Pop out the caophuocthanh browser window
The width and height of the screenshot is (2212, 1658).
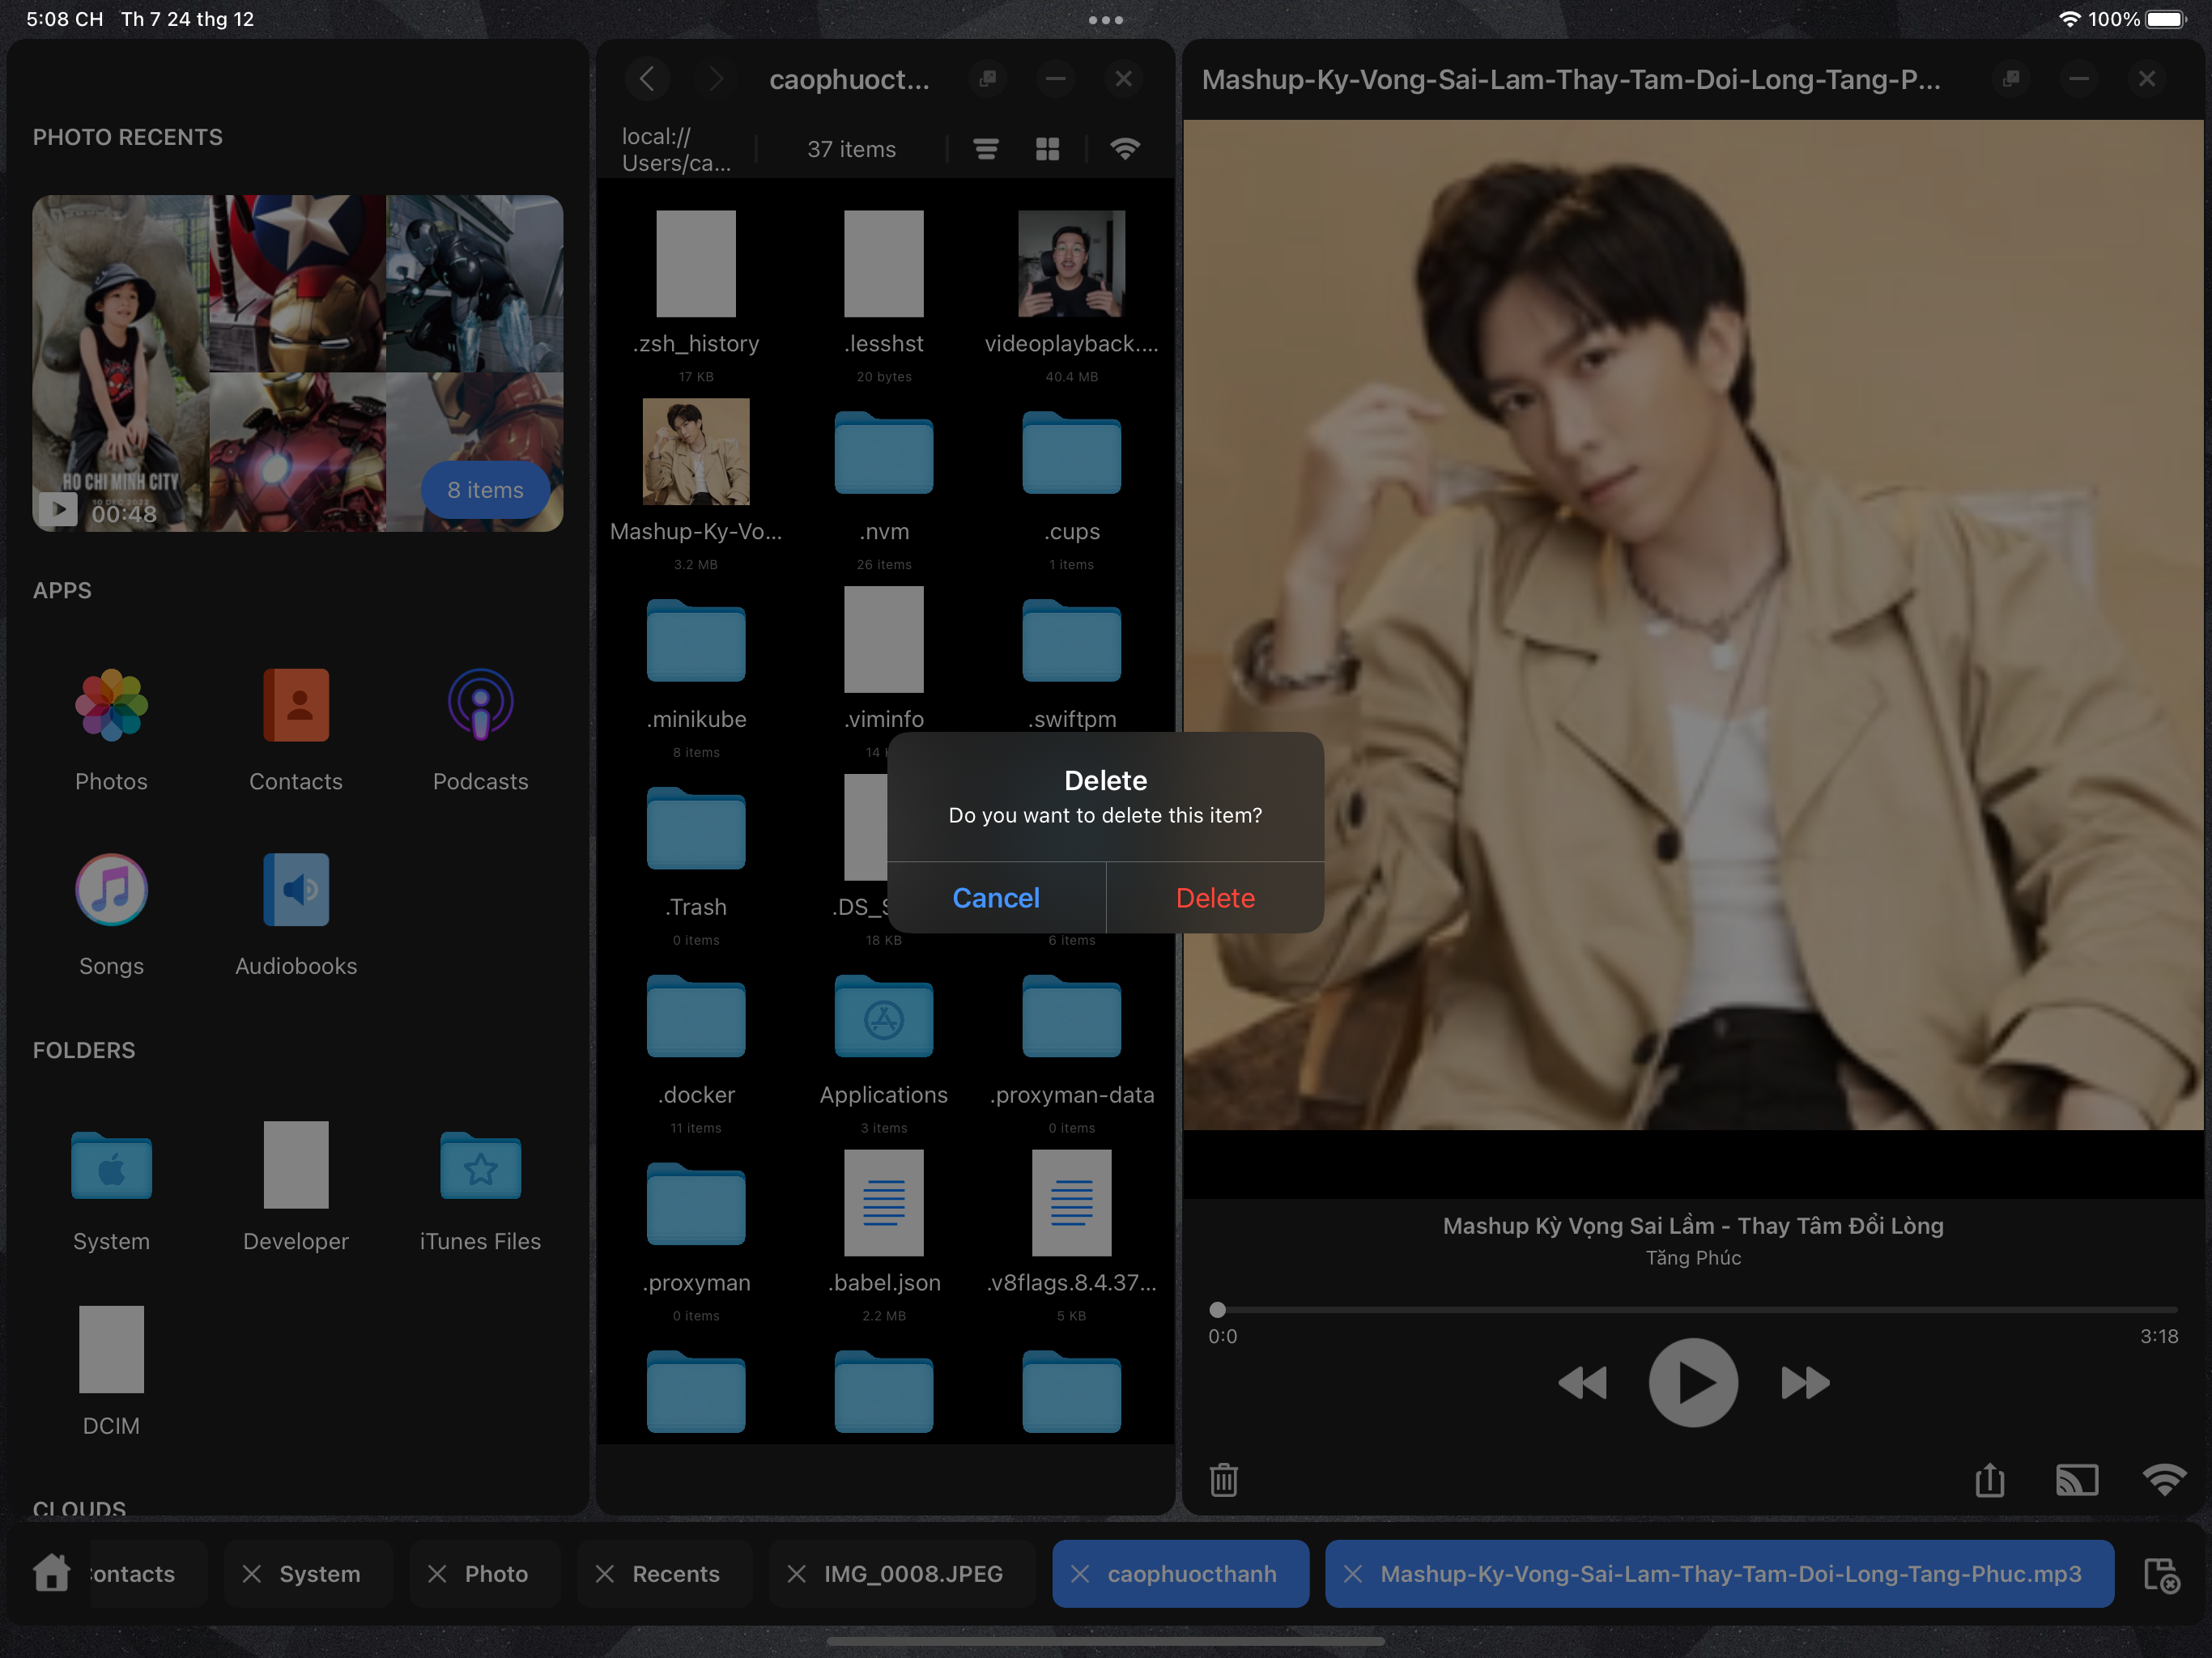coord(988,79)
